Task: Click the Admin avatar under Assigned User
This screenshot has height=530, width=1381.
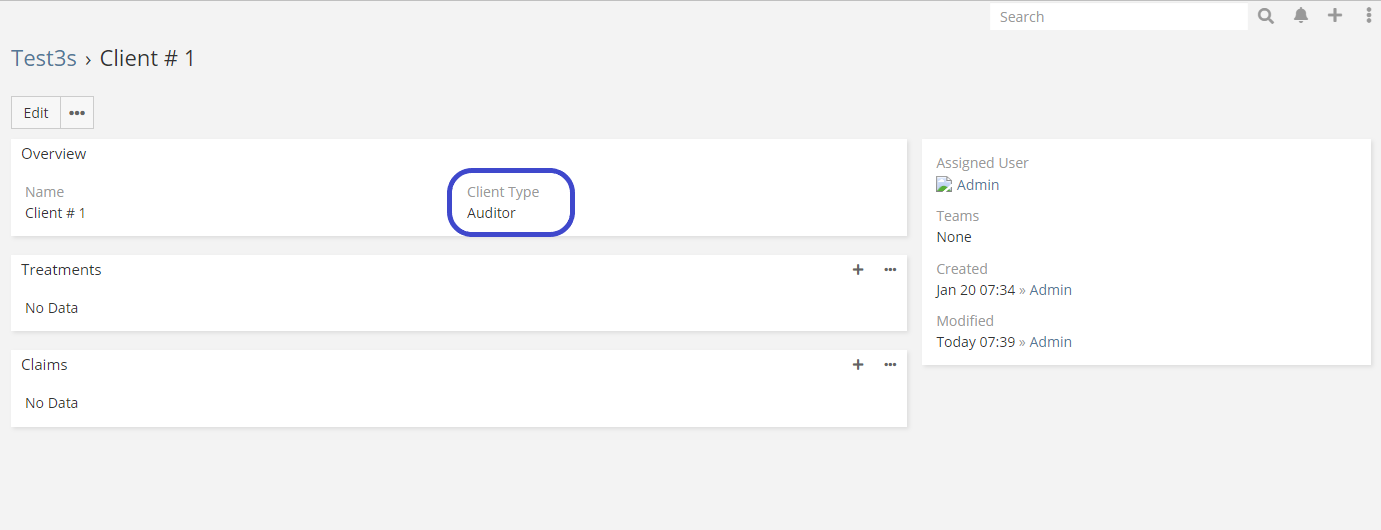Action: [943, 185]
